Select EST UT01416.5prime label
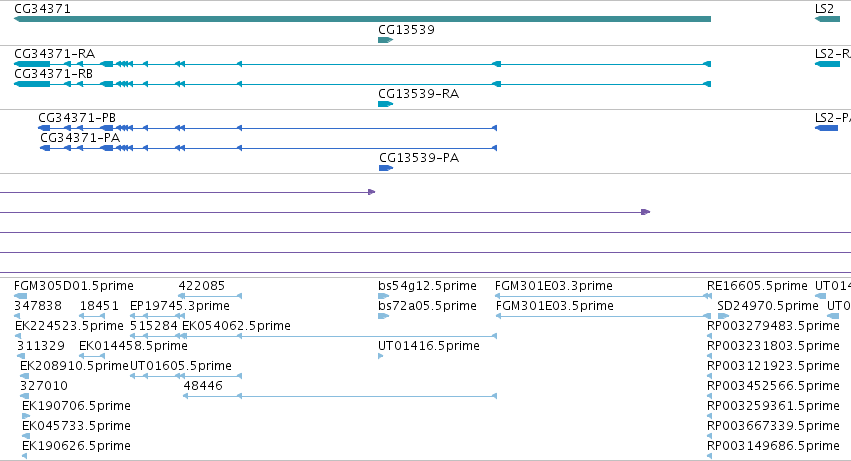The image size is (851, 461). point(429,346)
